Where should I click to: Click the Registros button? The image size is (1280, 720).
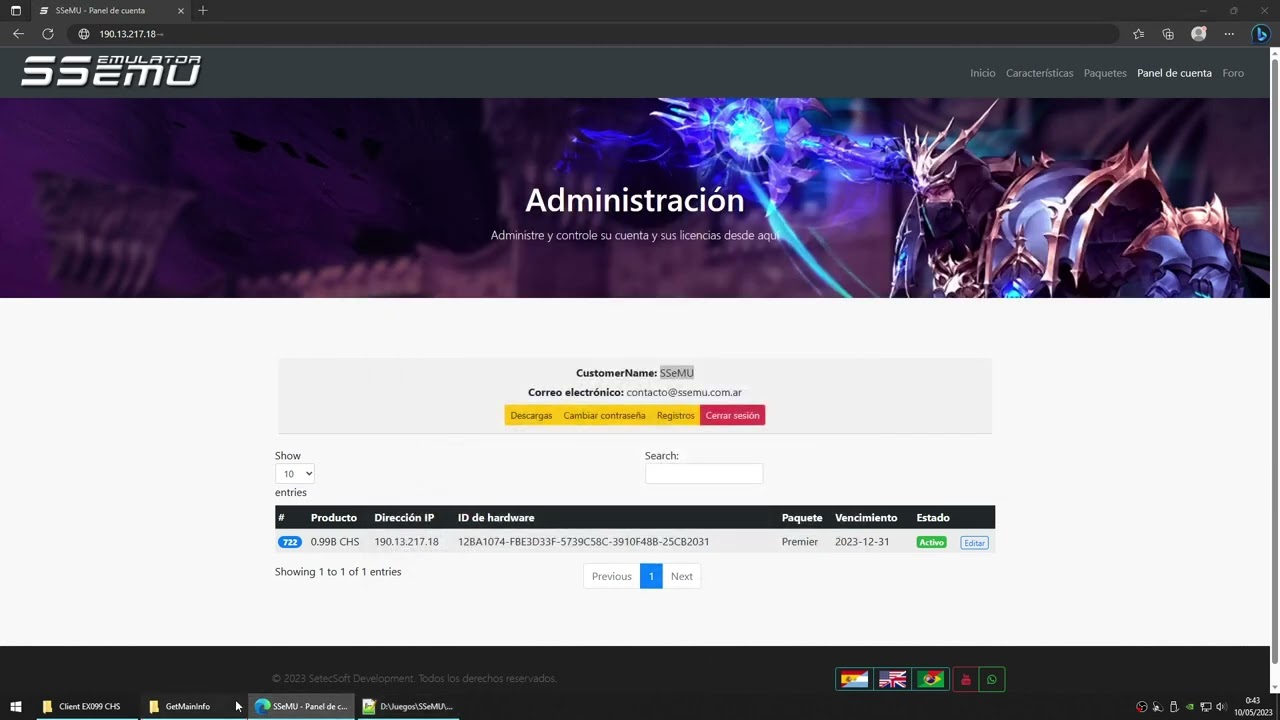click(x=675, y=415)
